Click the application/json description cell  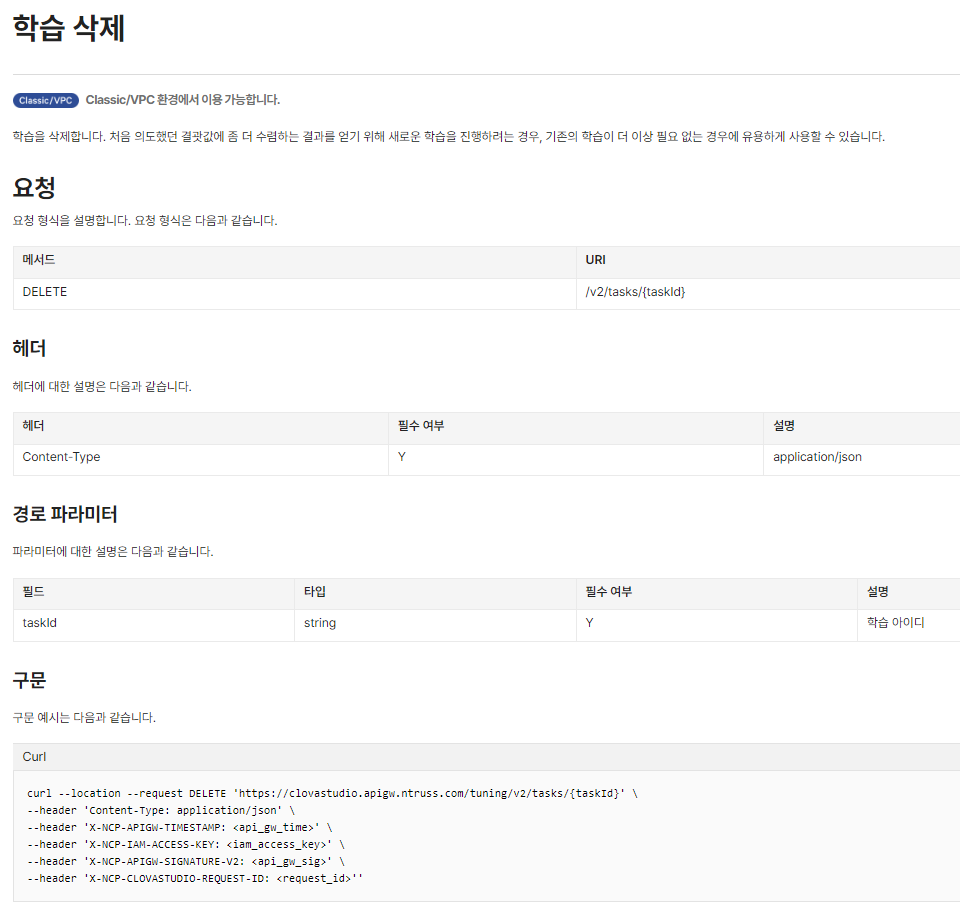[861, 457]
